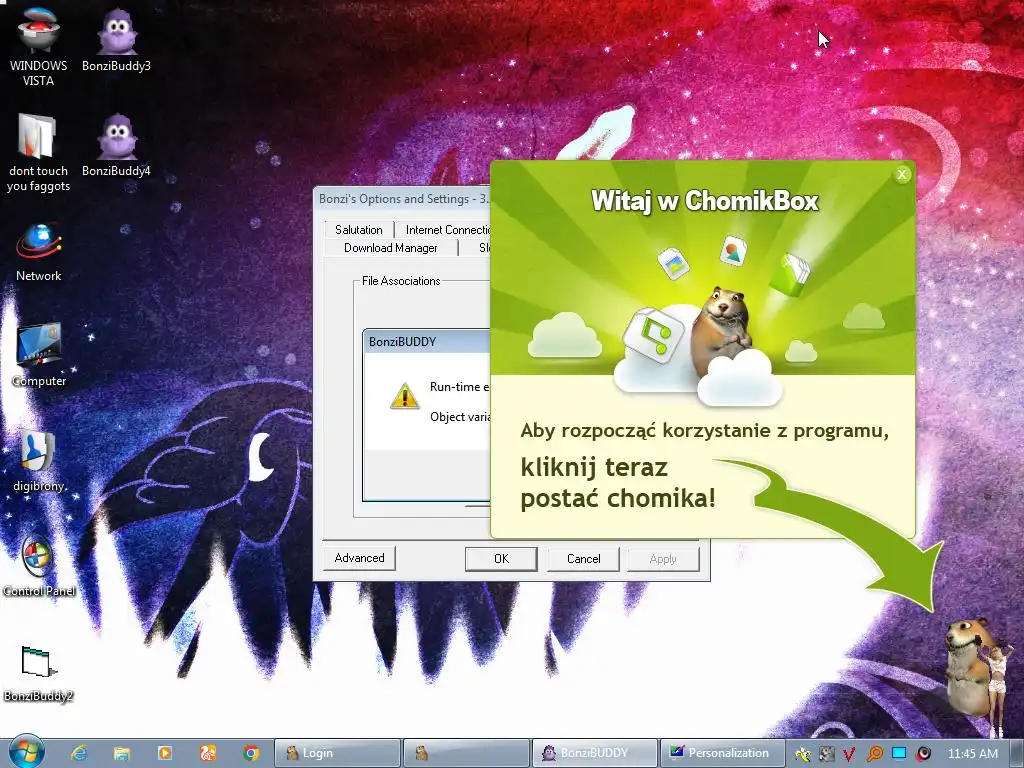Viewport: 1024px width, 768px height.
Task: Switch to the Login taskbar window
Action: tap(337, 753)
